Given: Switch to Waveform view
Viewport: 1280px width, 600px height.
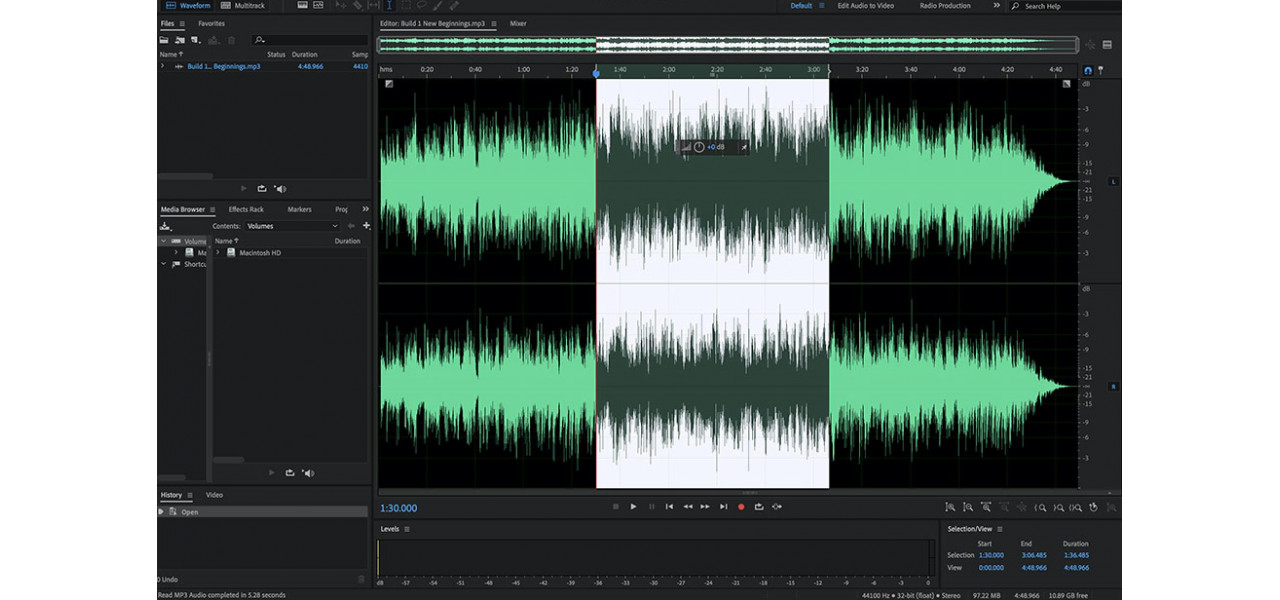Looking at the screenshot, I should pos(187,5).
